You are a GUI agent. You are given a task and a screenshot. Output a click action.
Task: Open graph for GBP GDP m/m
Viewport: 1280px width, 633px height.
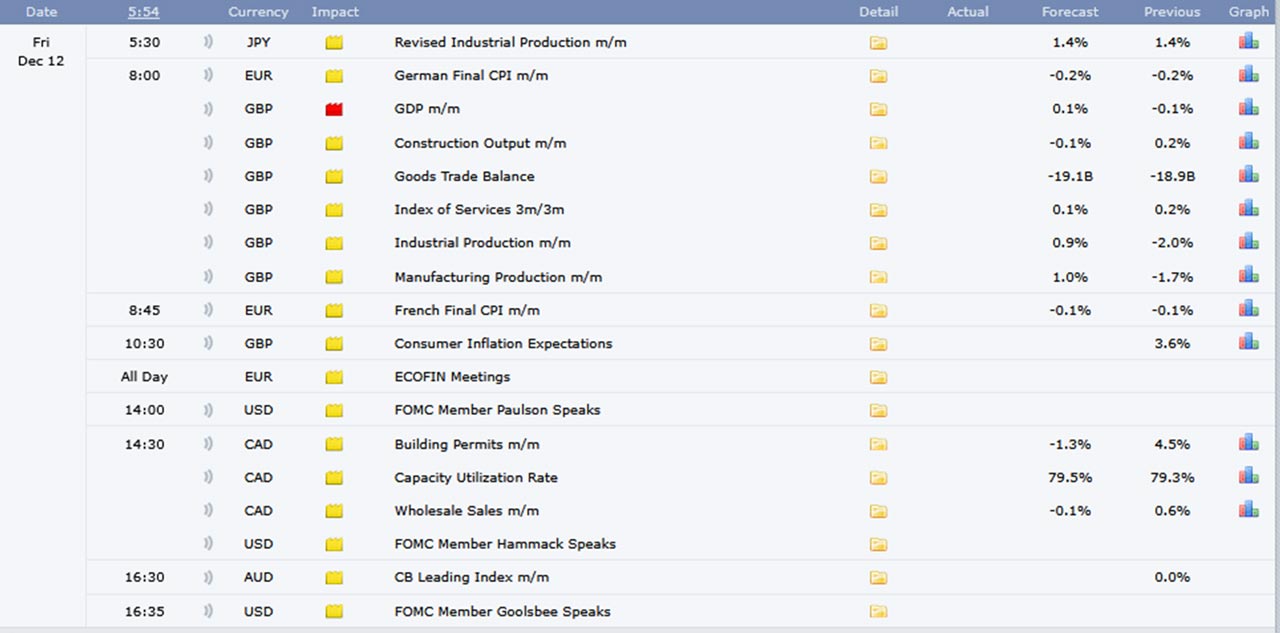1248,108
